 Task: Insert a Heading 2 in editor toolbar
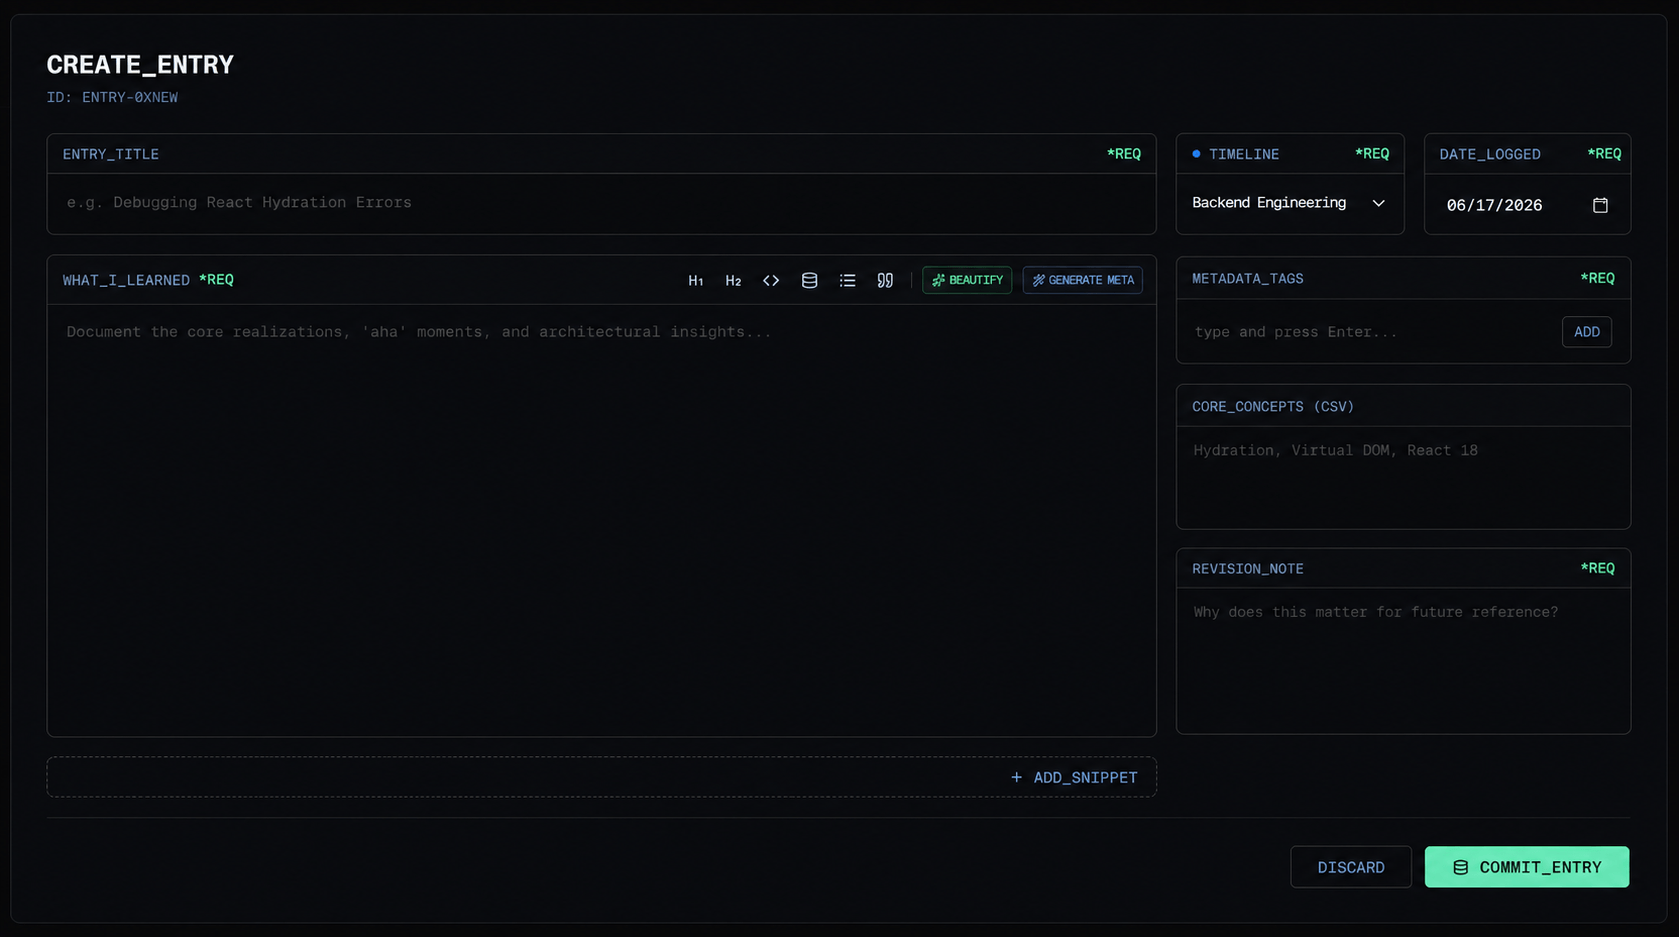point(733,281)
